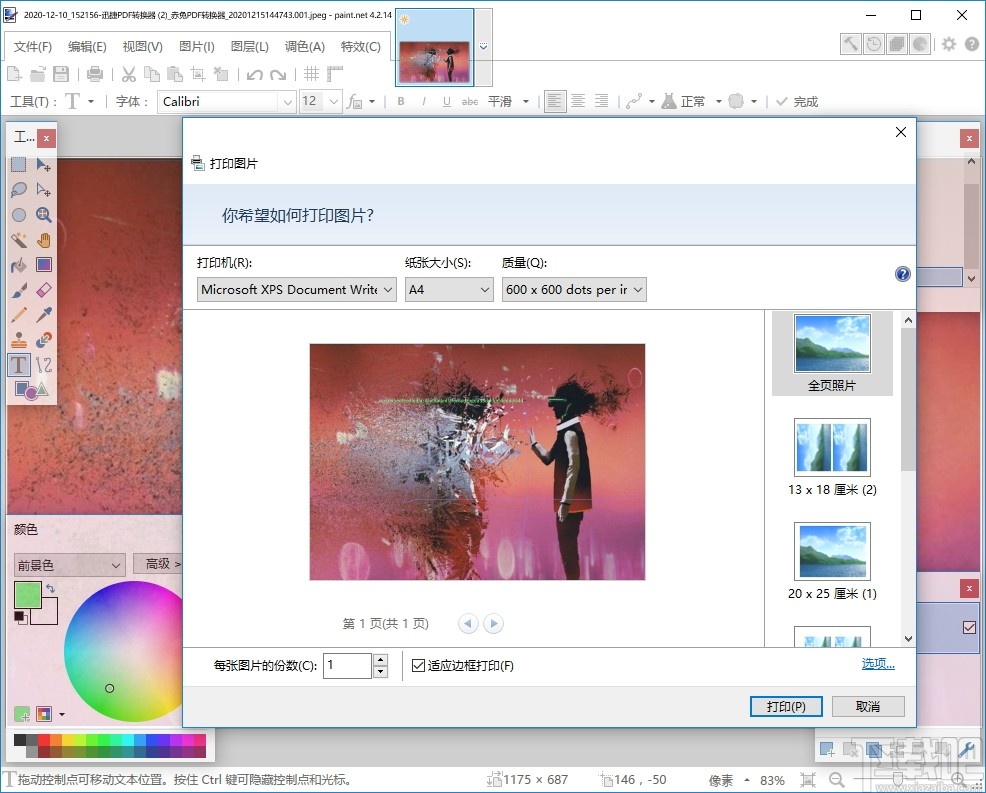Swap primary and secondary colors arrow
Viewport: 986px width, 793px height.
tap(50, 589)
